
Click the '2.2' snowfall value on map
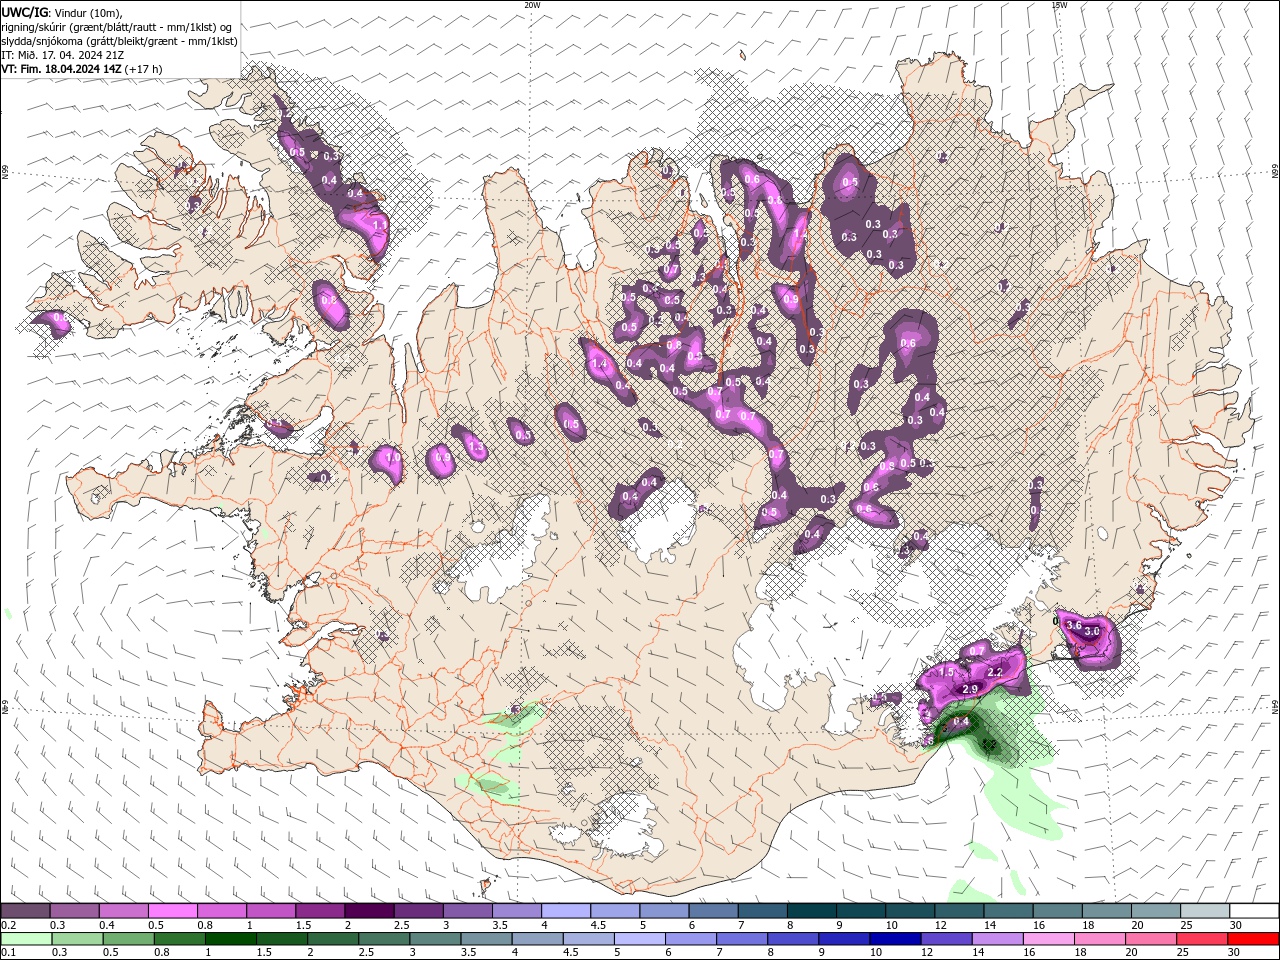(994, 673)
